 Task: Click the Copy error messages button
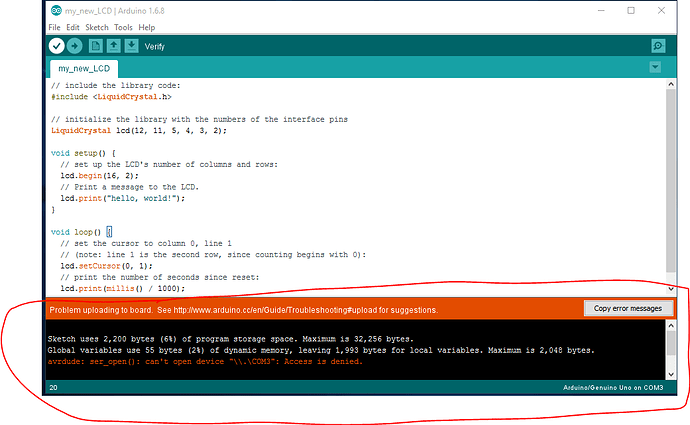click(x=628, y=308)
